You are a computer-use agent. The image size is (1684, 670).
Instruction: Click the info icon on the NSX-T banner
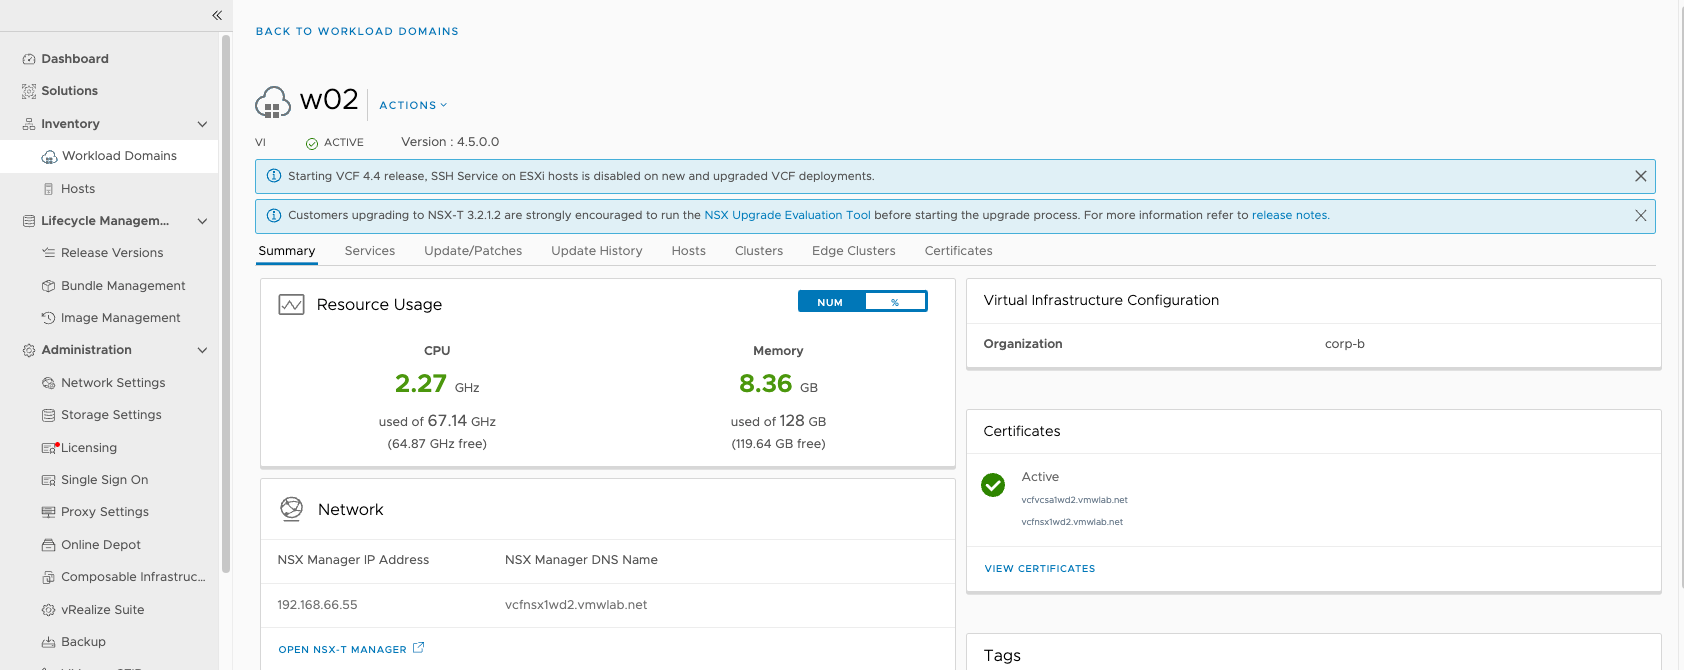click(274, 215)
